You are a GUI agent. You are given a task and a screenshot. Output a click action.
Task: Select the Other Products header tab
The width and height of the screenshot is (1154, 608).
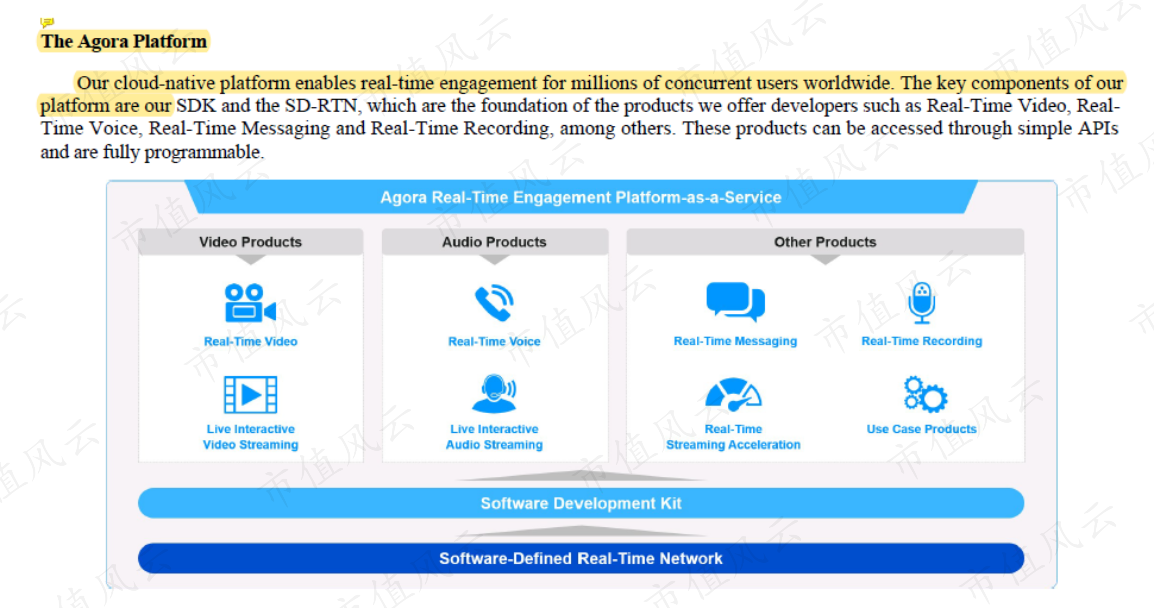point(825,241)
